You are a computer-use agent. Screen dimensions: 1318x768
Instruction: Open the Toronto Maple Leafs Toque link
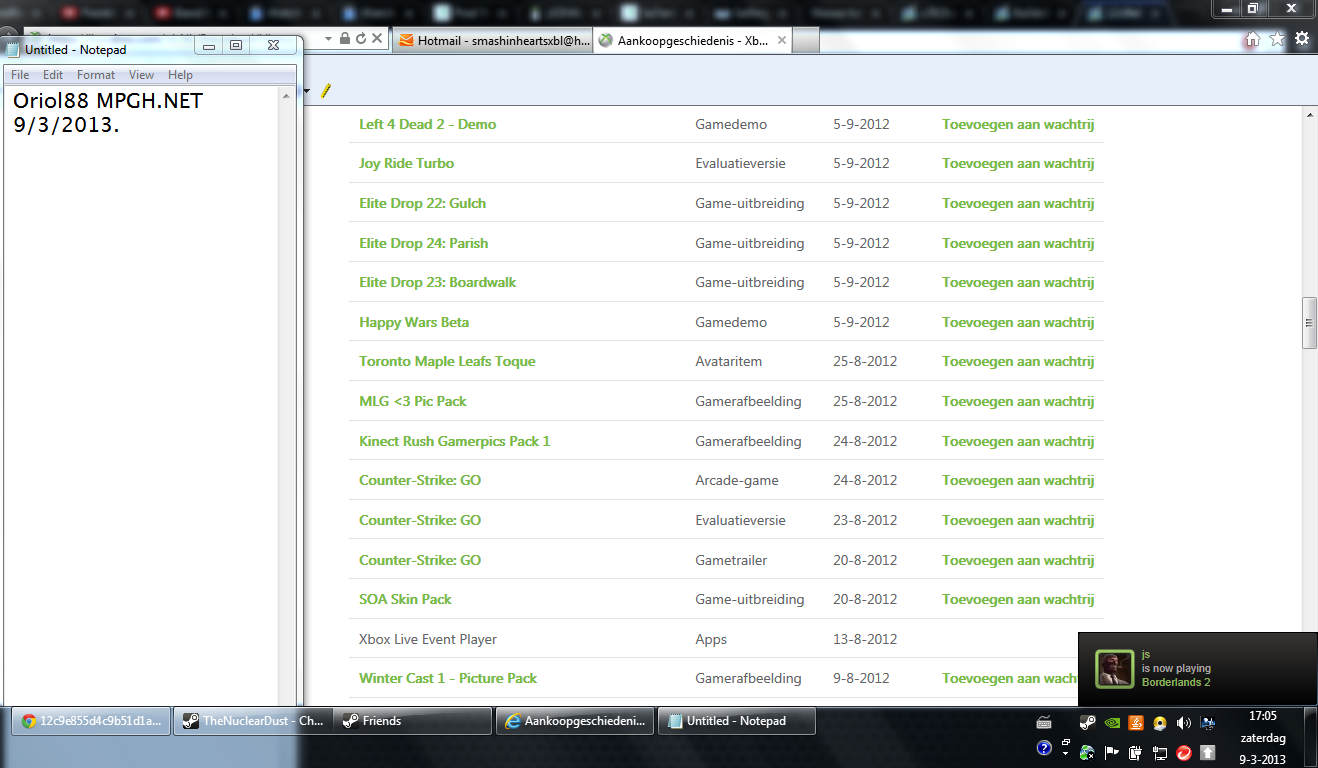click(x=447, y=361)
